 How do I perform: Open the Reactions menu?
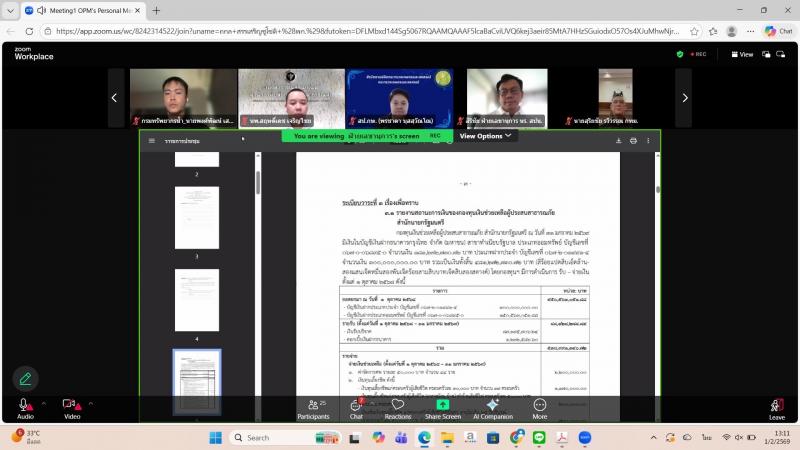(397, 409)
